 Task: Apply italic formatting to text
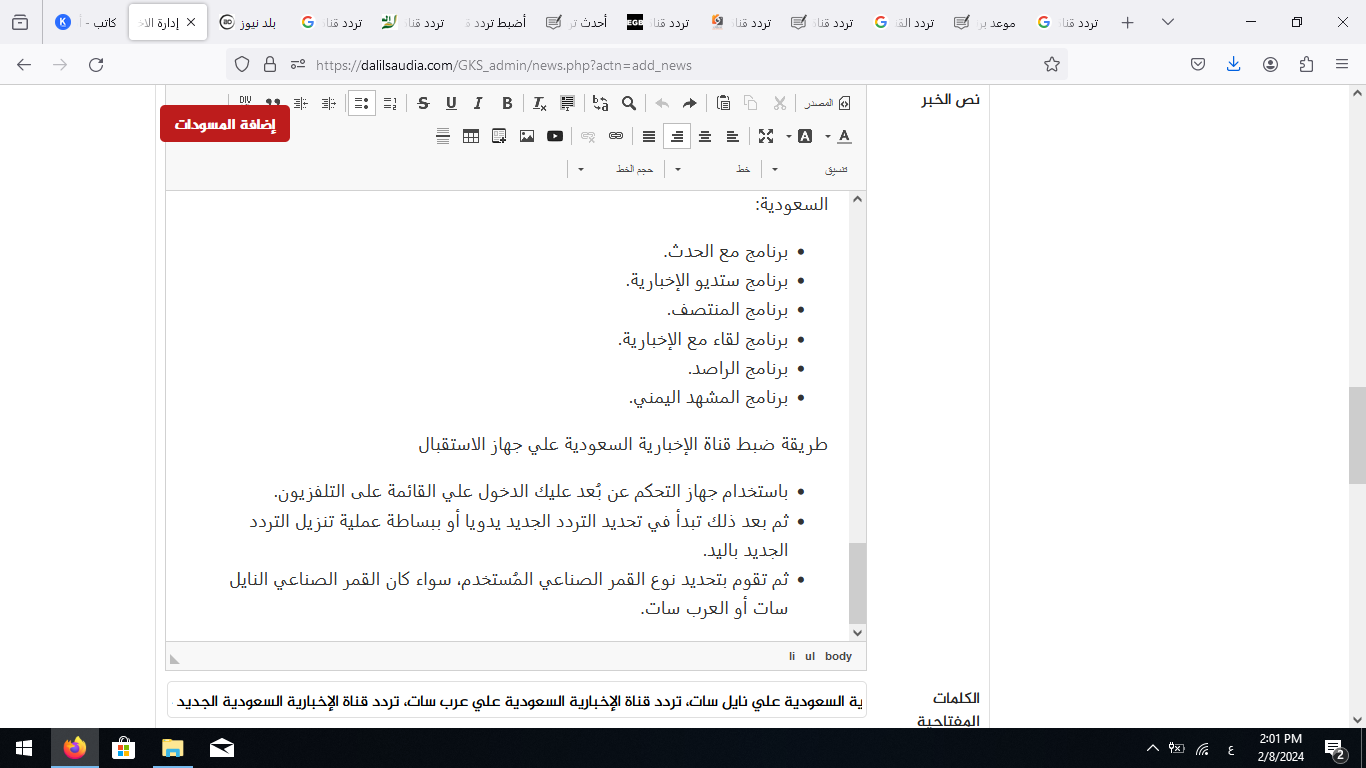[478, 103]
